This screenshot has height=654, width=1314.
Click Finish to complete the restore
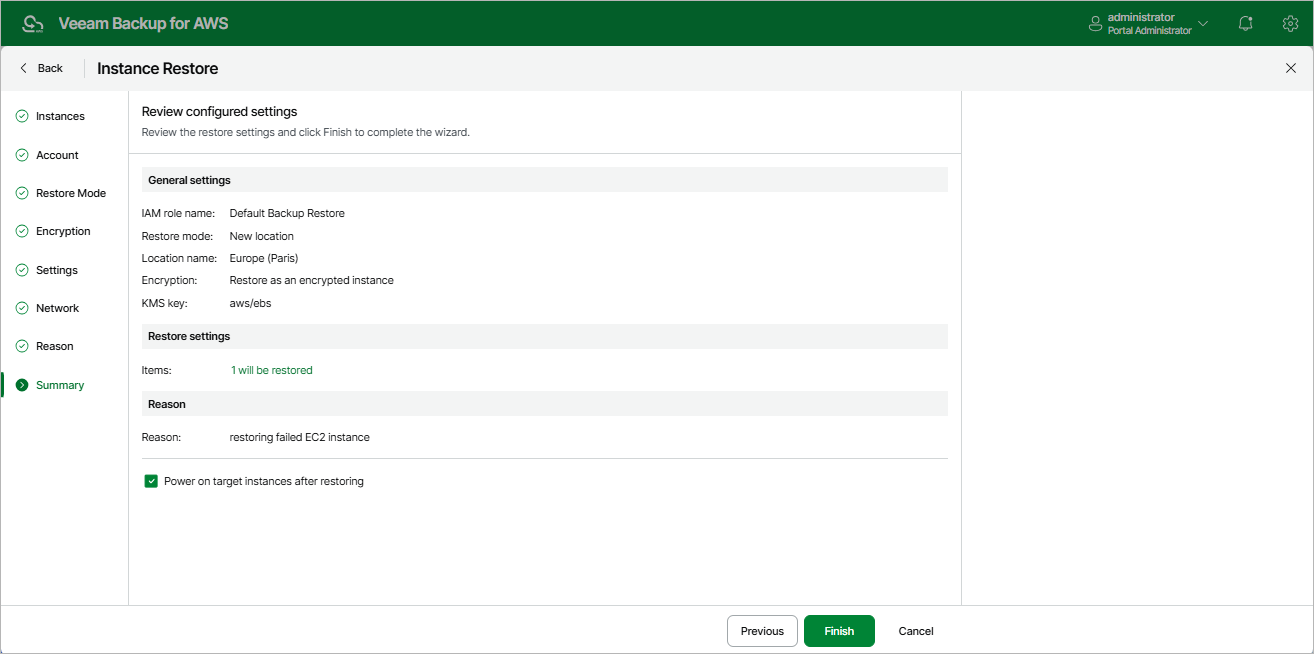[x=839, y=631]
